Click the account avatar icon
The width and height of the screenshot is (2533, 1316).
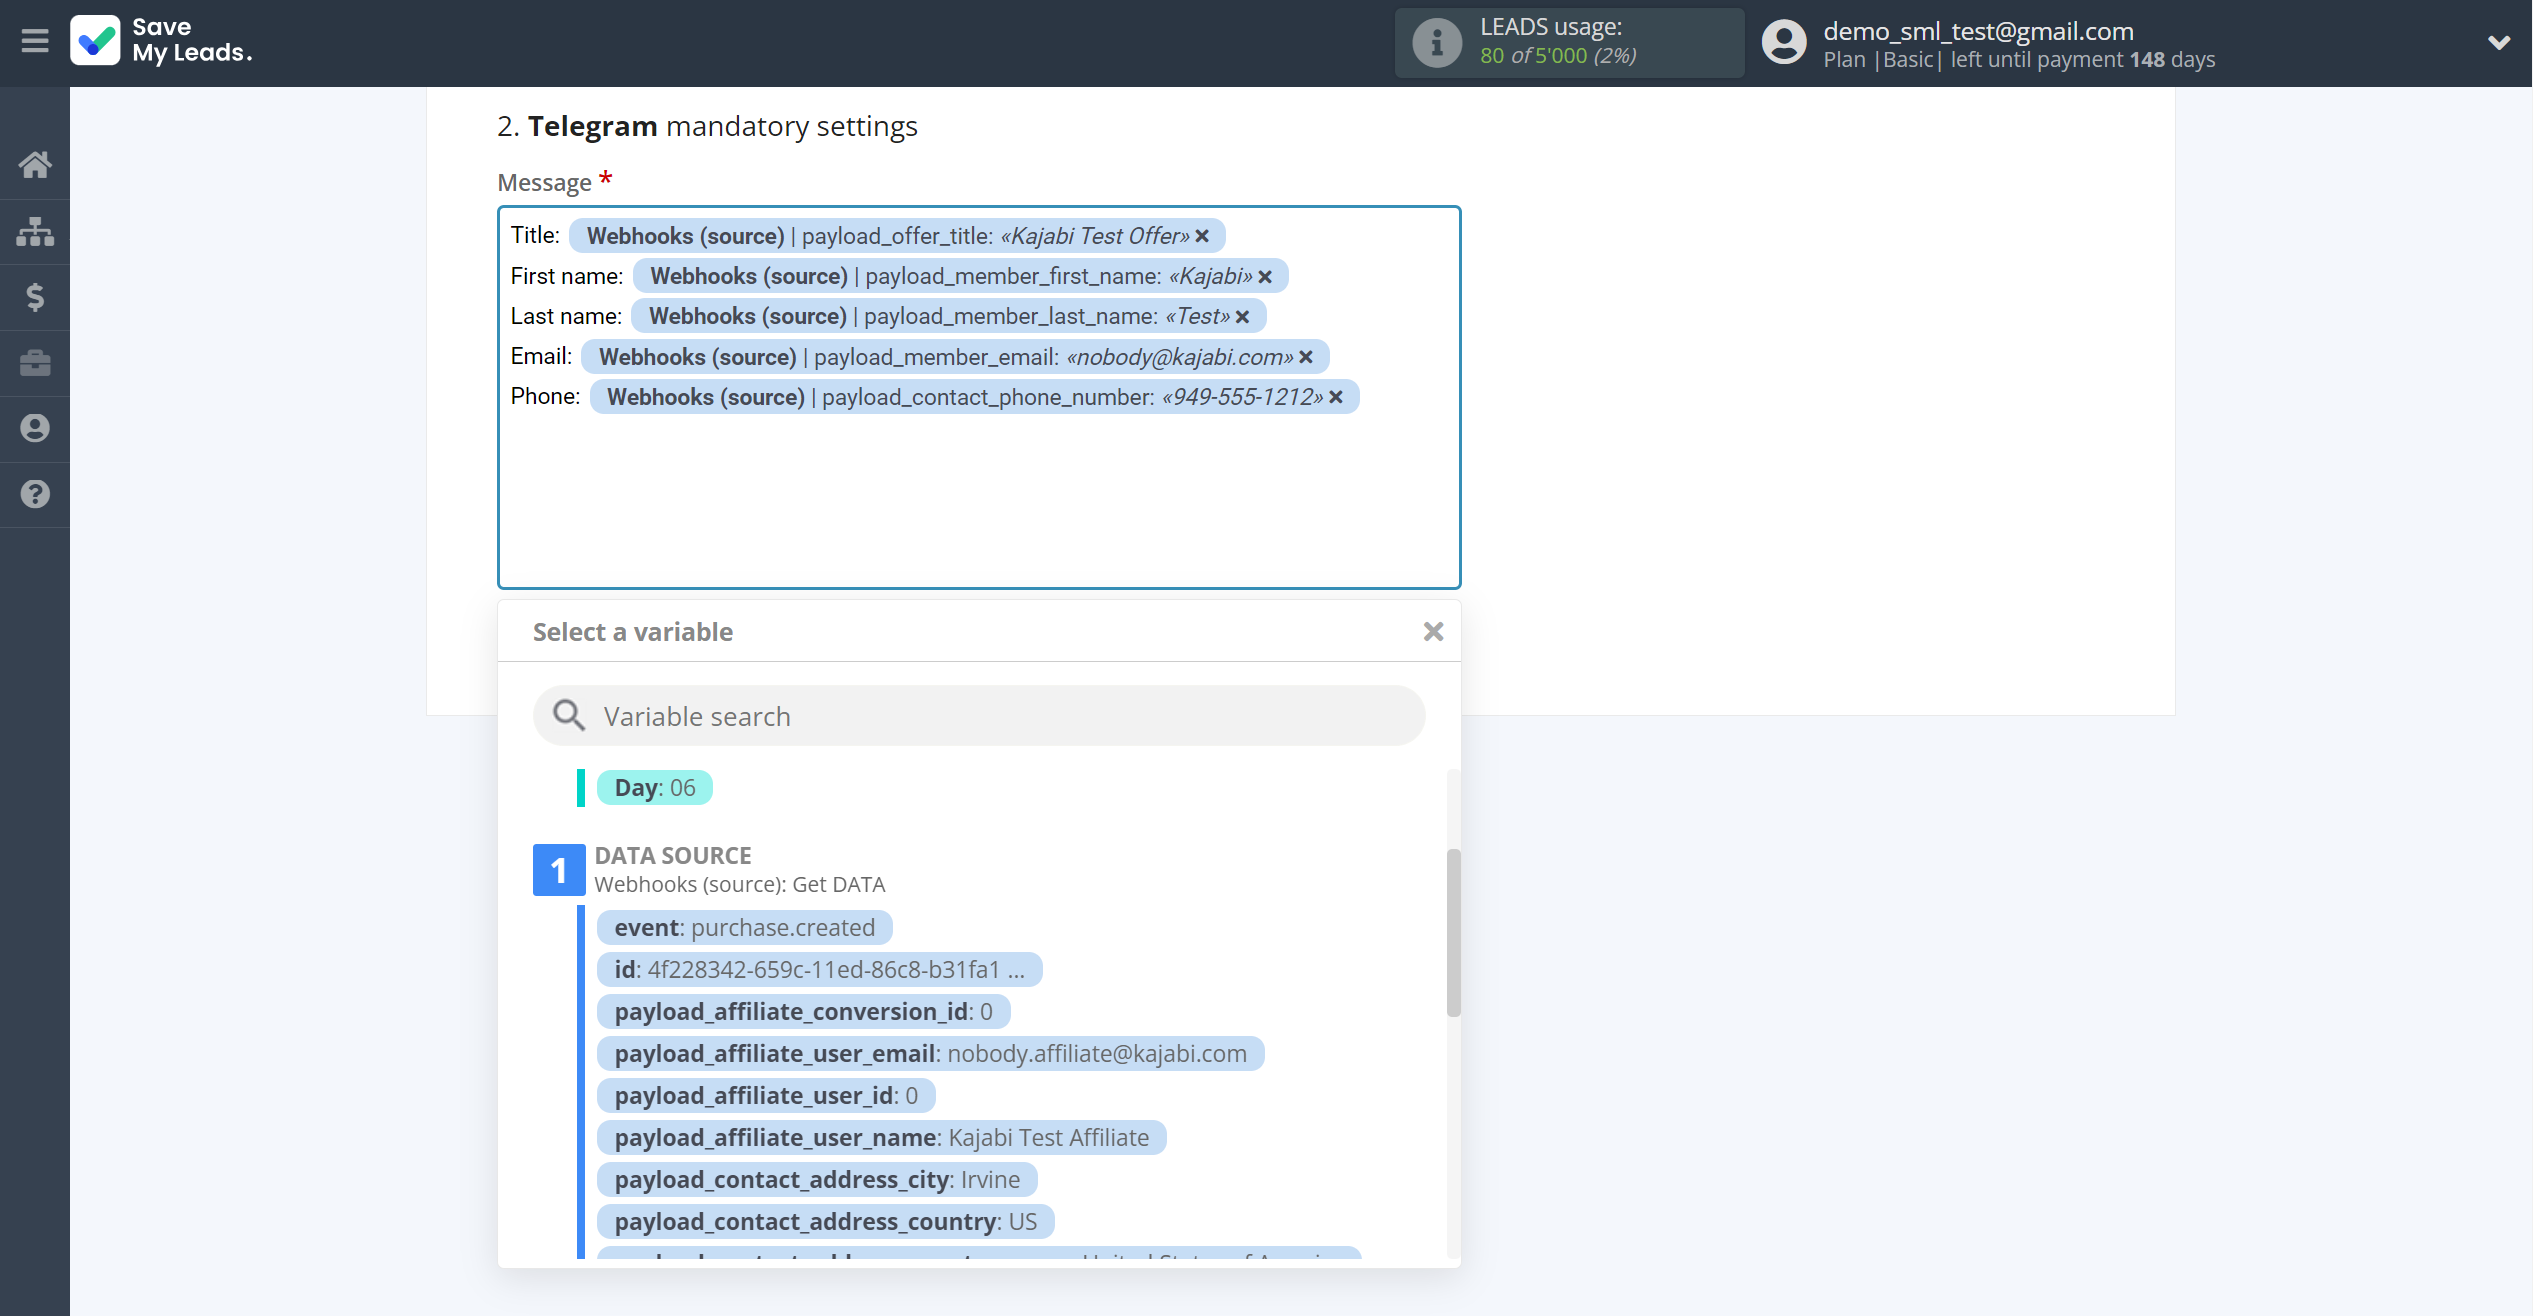(x=1784, y=43)
